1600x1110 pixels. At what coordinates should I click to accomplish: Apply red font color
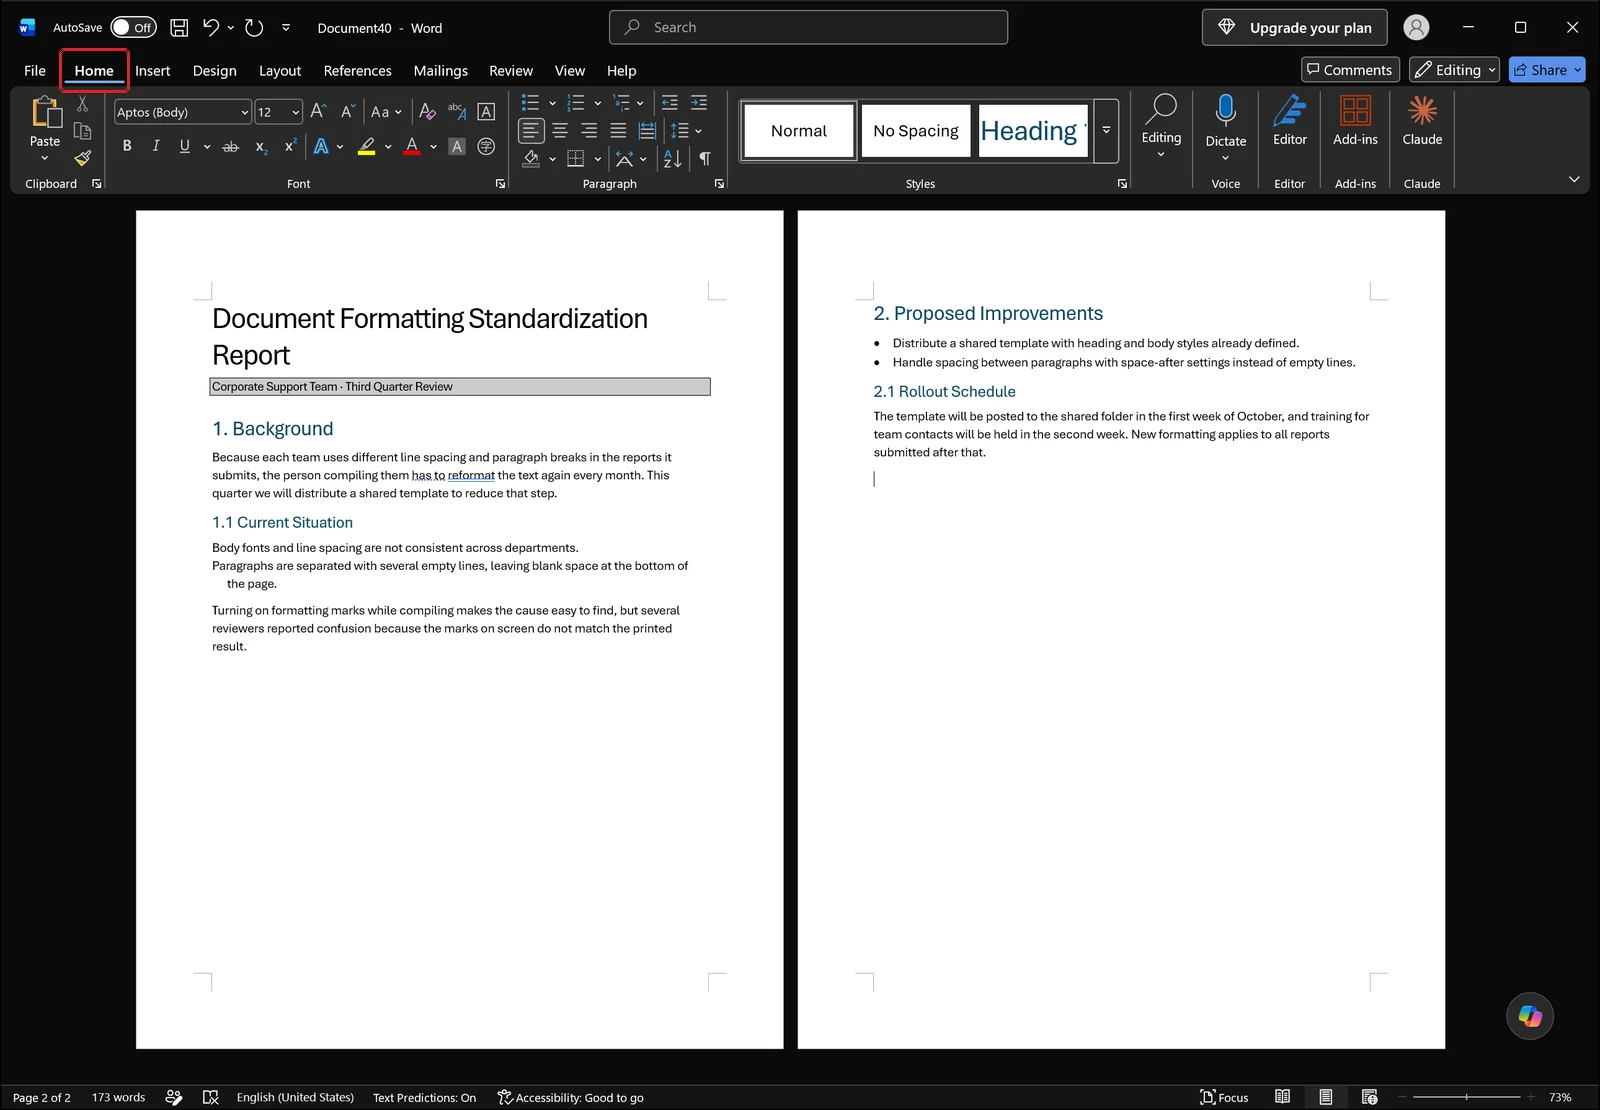[412, 146]
